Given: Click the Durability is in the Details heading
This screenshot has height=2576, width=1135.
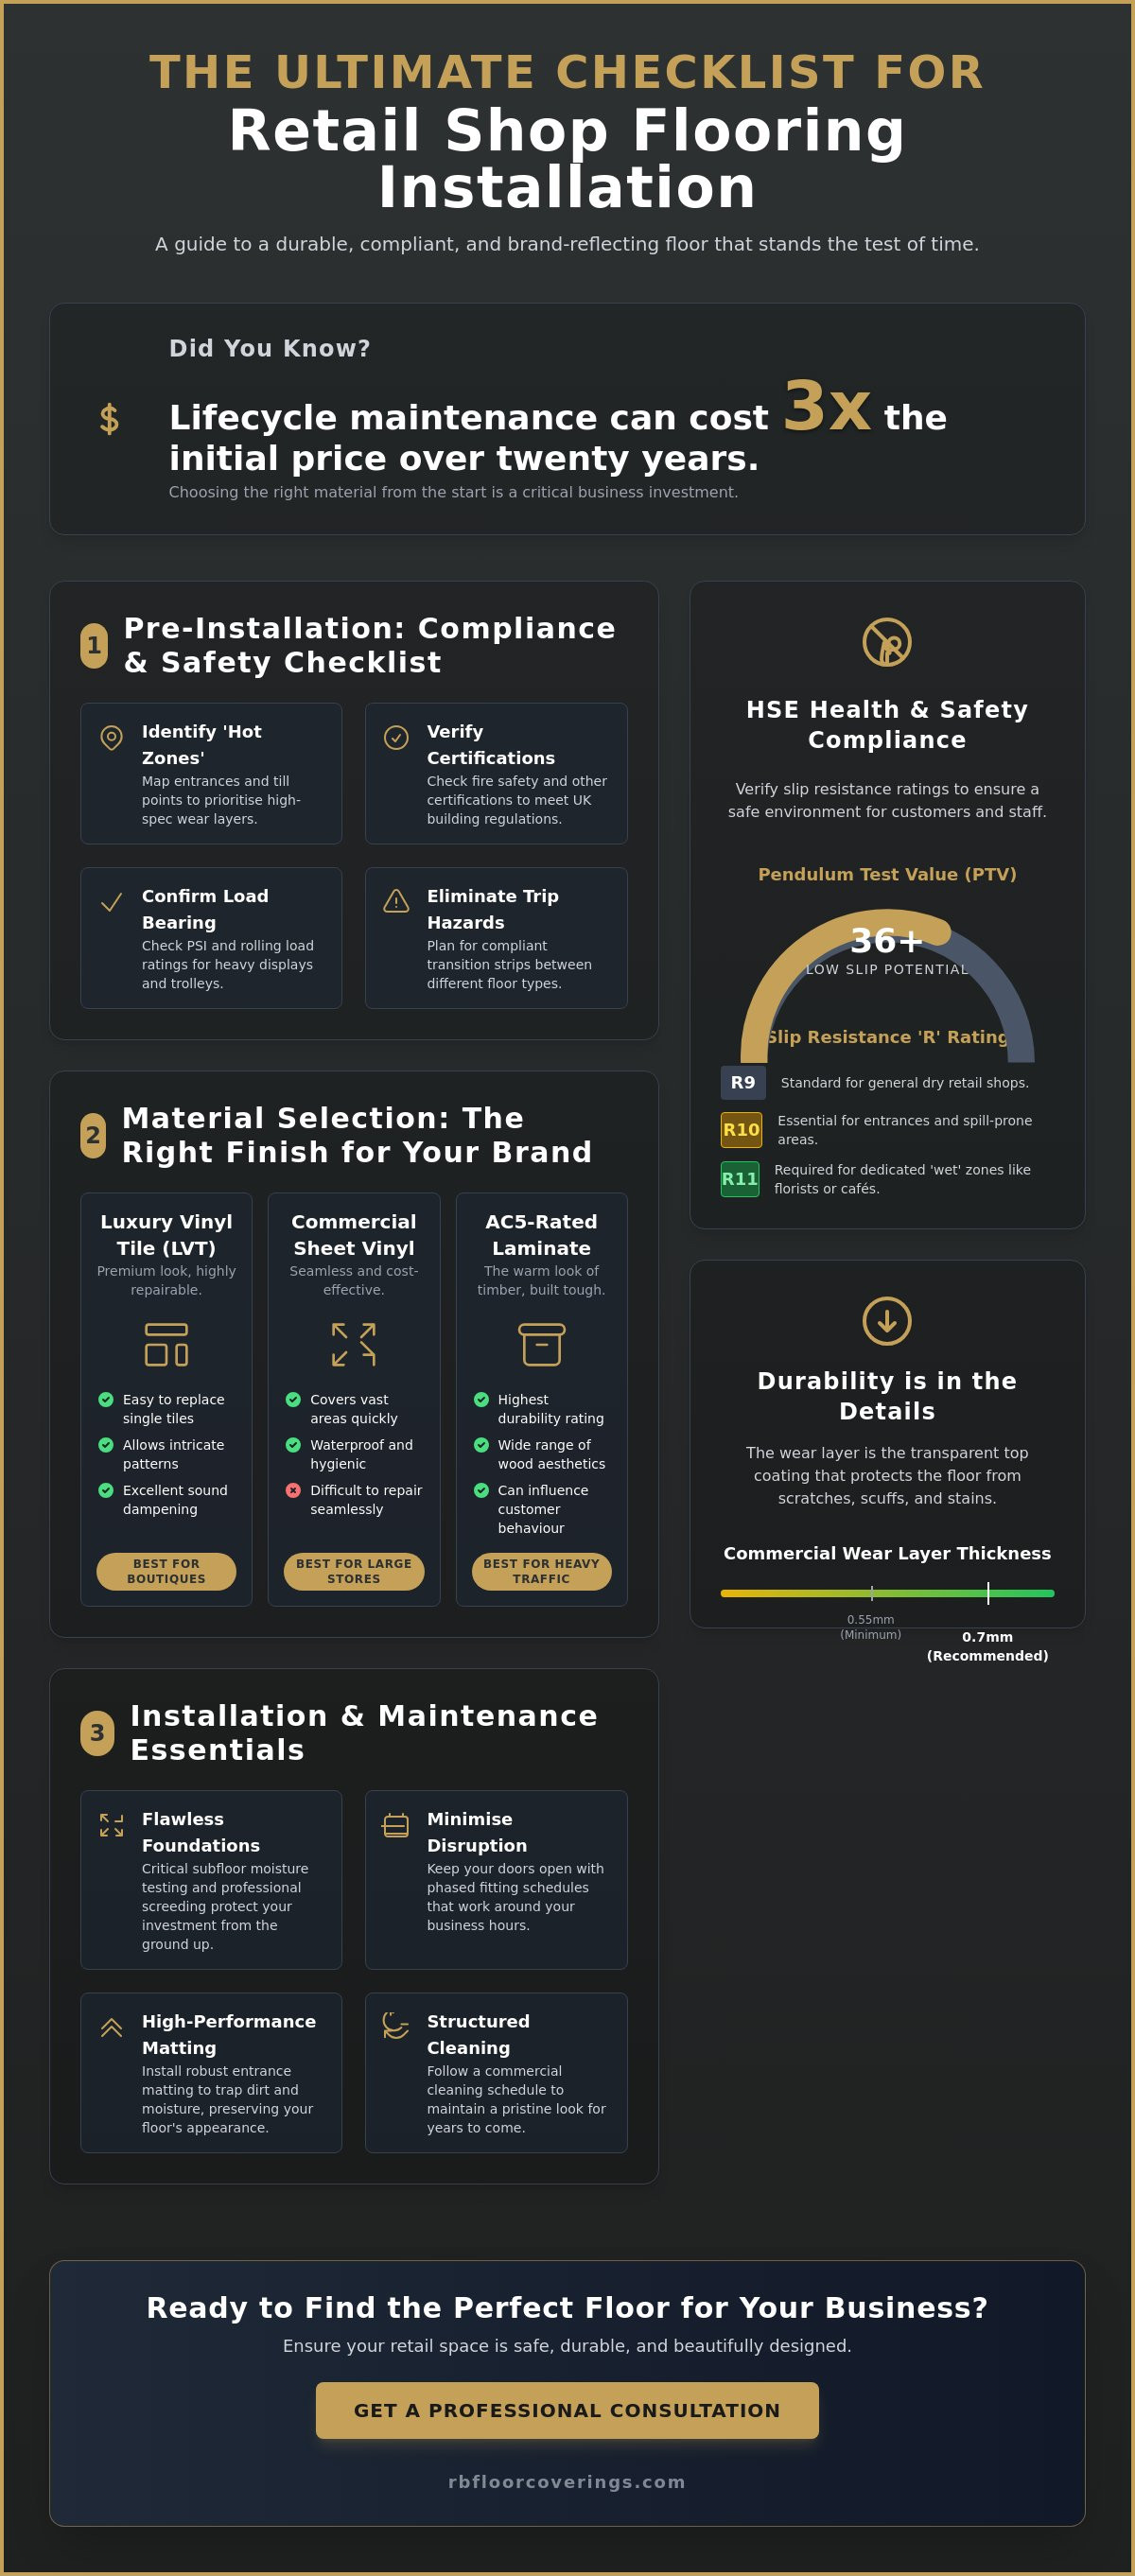Looking at the screenshot, I should pyautogui.click(x=887, y=1395).
